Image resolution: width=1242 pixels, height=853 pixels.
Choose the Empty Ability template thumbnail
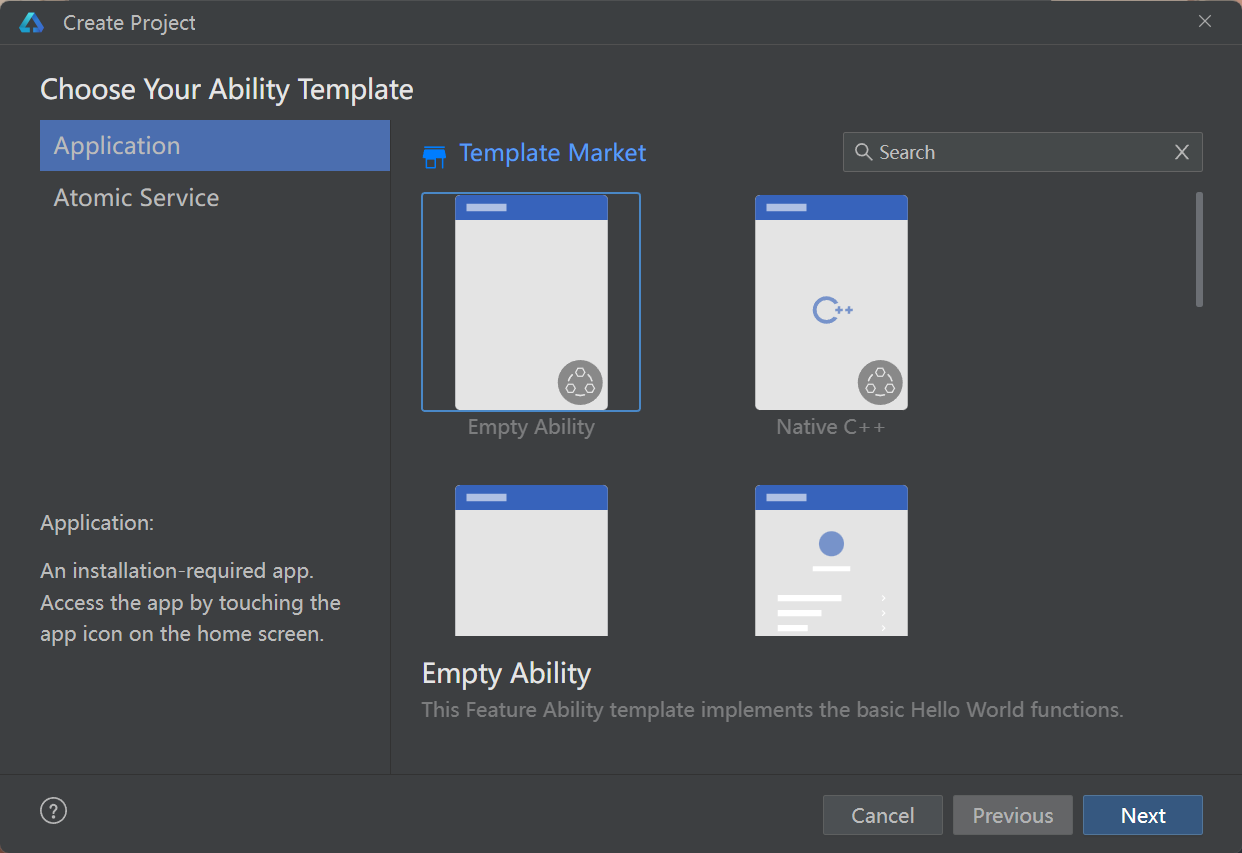pos(531,302)
